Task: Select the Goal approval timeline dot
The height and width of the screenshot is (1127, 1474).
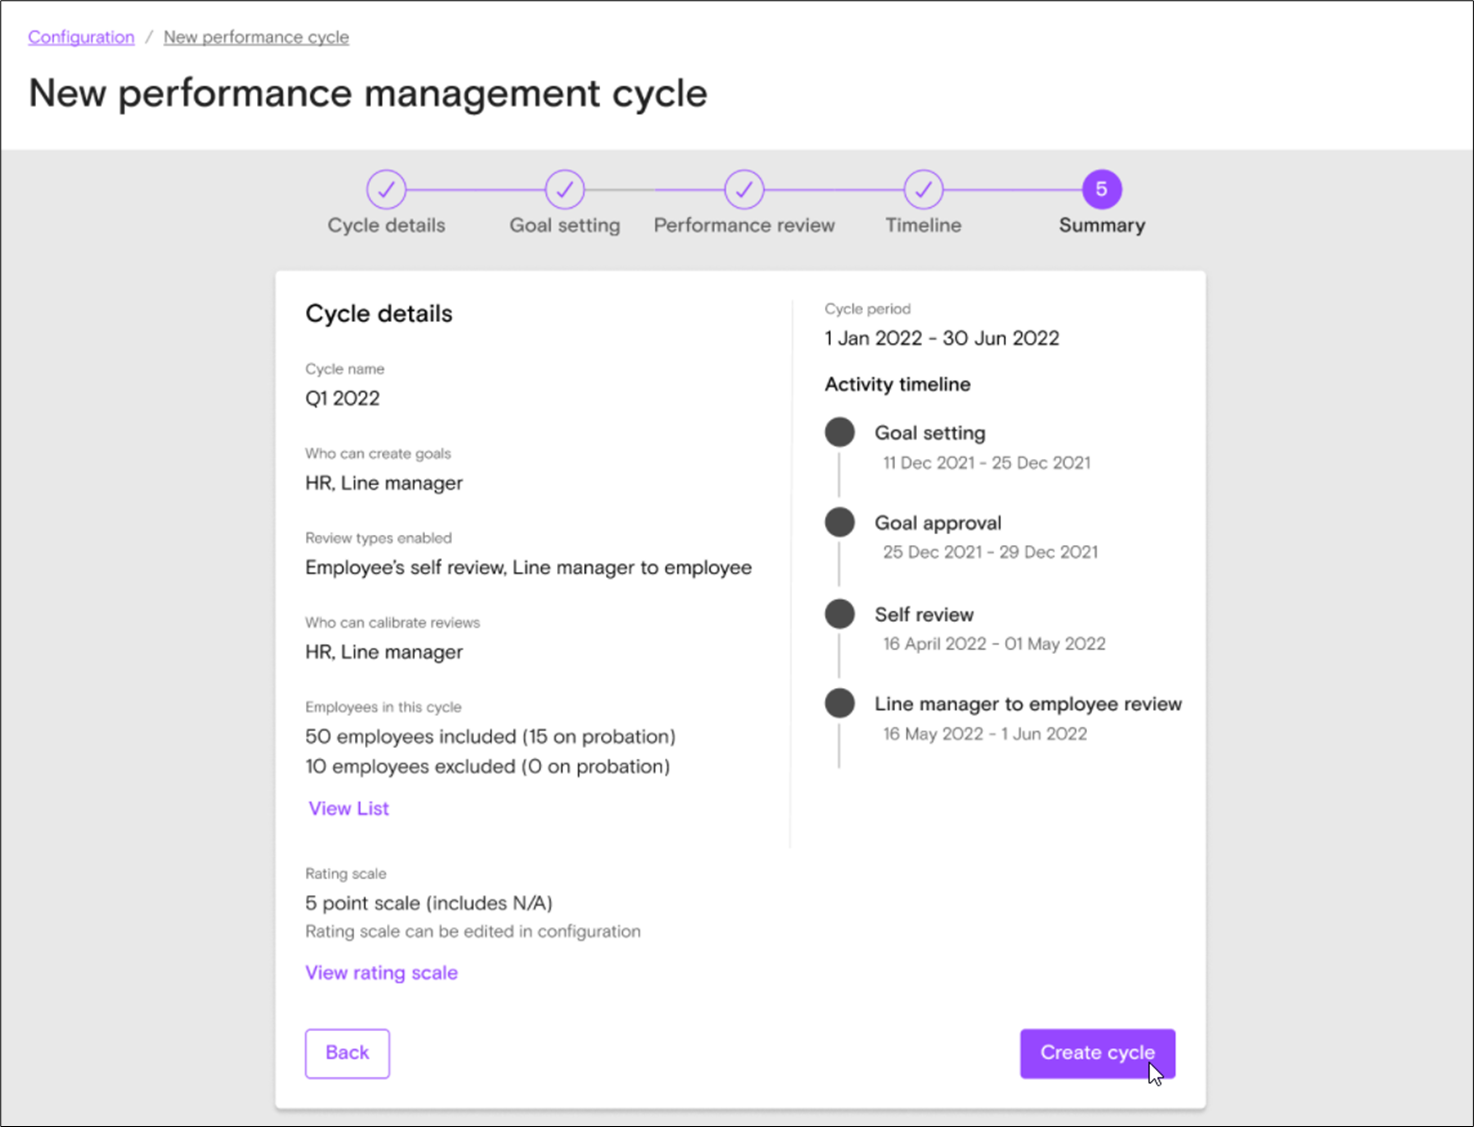Action: (839, 522)
